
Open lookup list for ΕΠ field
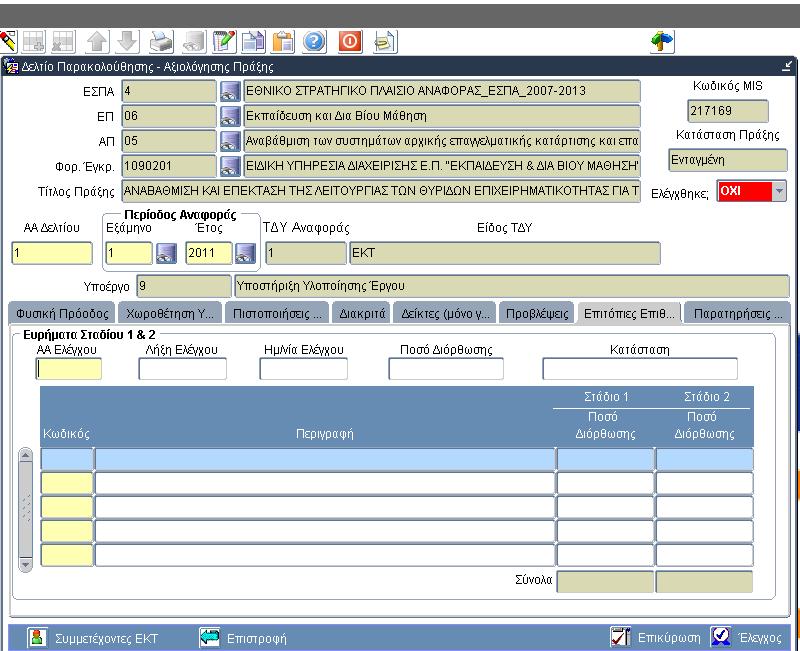coord(230,116)
